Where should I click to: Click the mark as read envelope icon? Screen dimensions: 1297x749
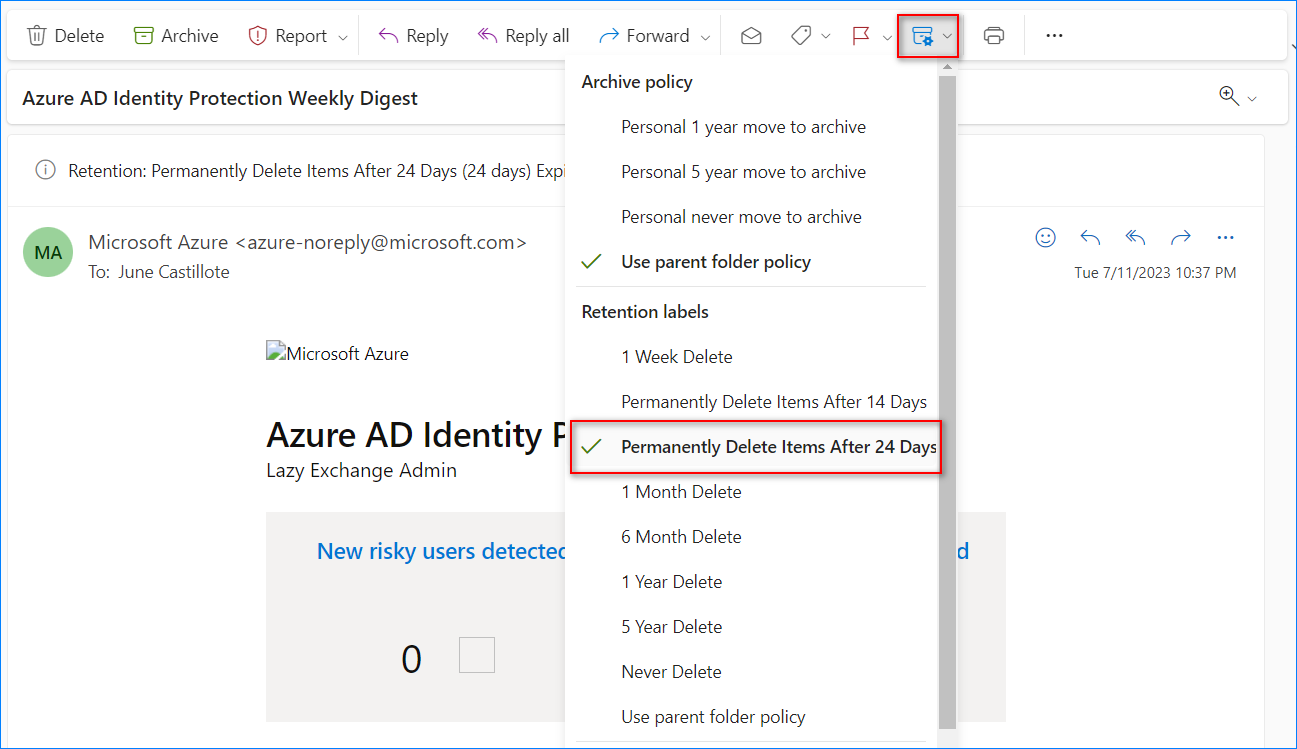point(751,36)
